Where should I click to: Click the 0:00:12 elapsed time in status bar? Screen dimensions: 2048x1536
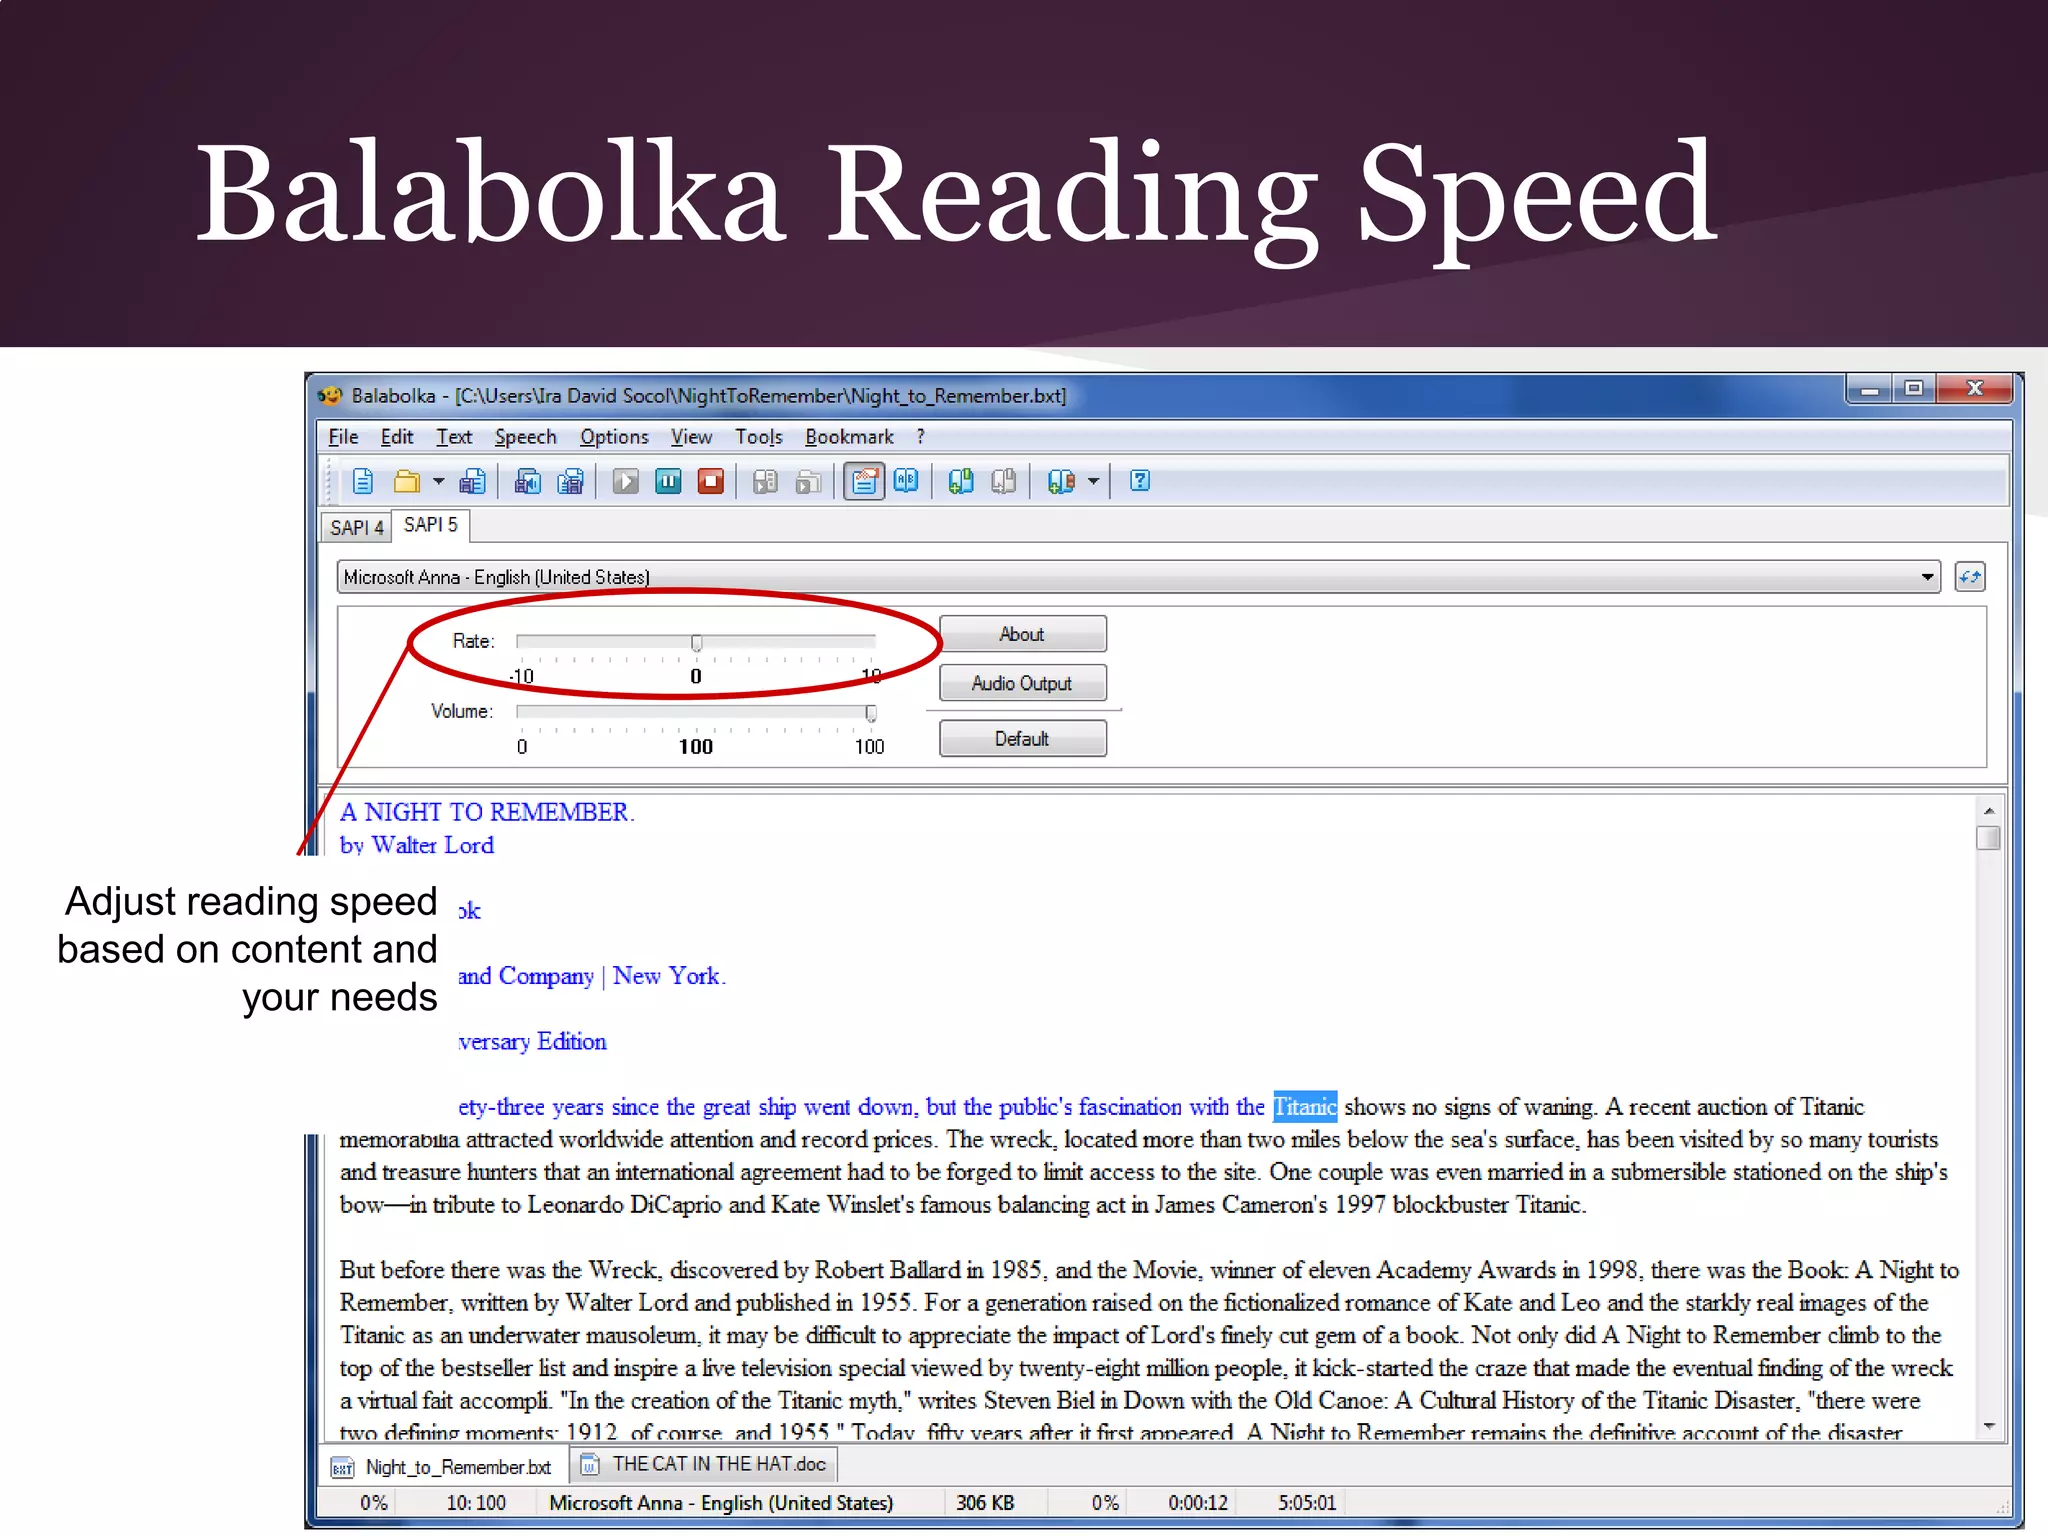pyautogui.click(x=1197, y=1503)
